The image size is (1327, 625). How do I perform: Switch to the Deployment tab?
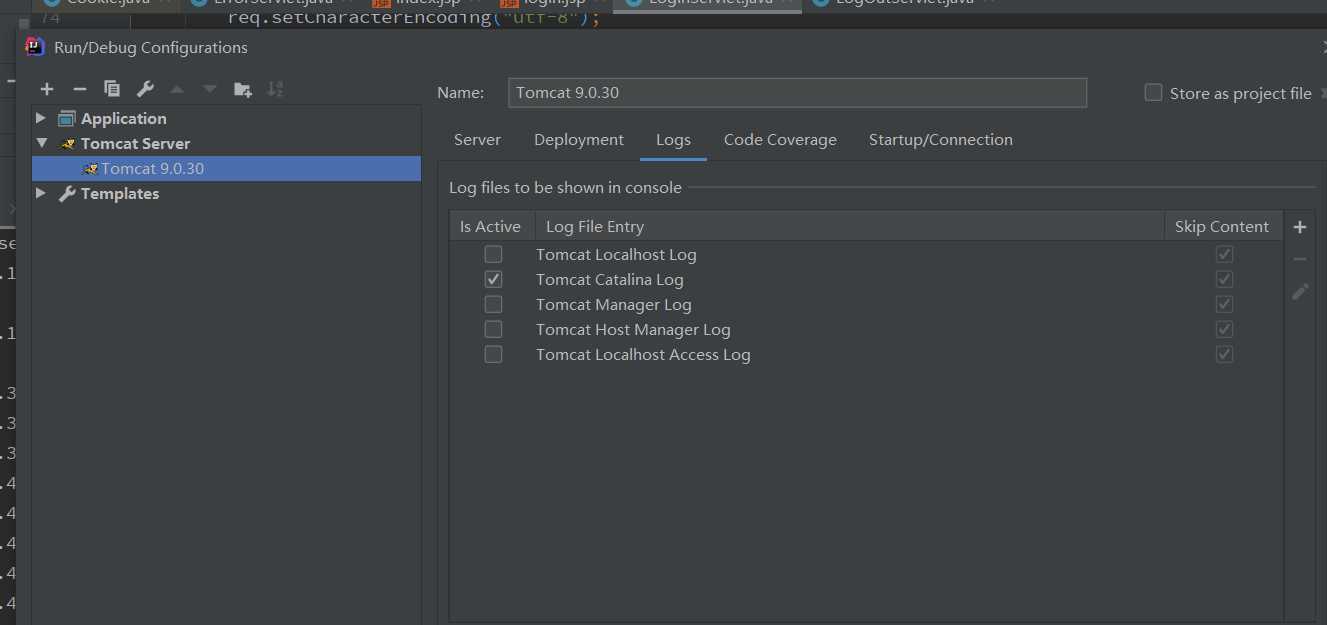[579, 140]
